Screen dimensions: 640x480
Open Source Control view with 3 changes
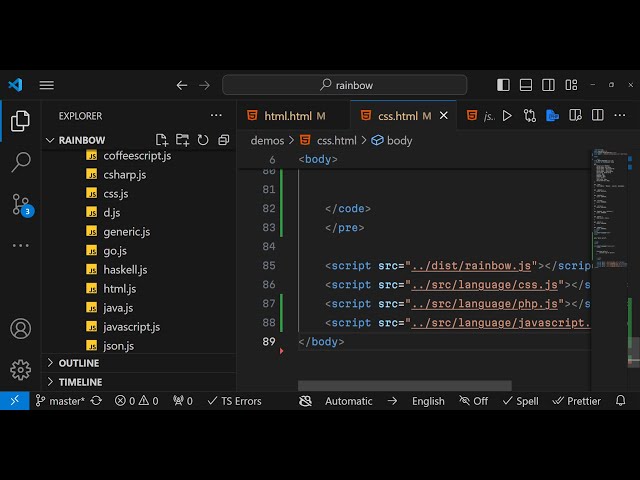(x=21, y=205)
